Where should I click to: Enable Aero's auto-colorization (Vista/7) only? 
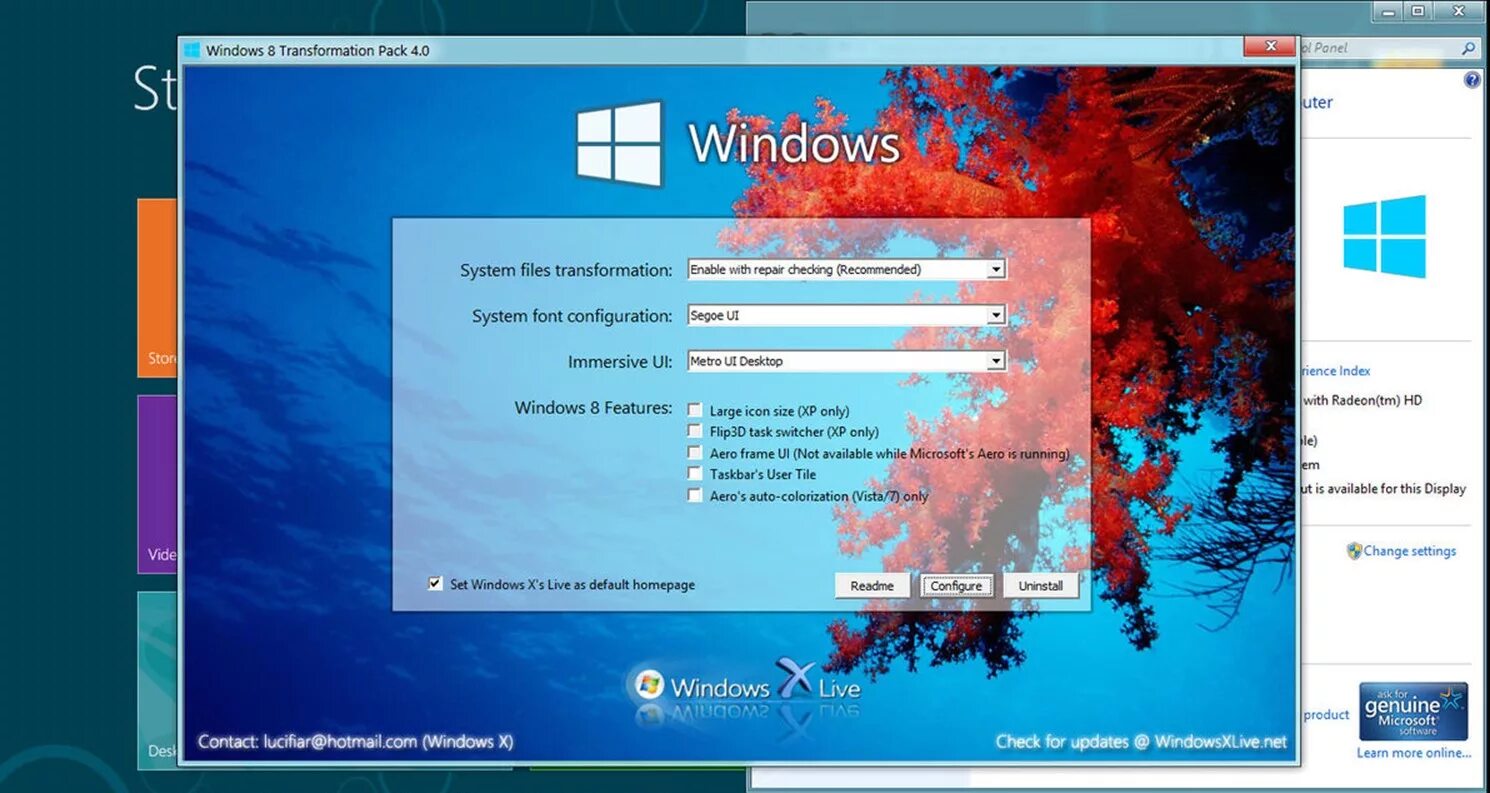(x=695, y=495)
